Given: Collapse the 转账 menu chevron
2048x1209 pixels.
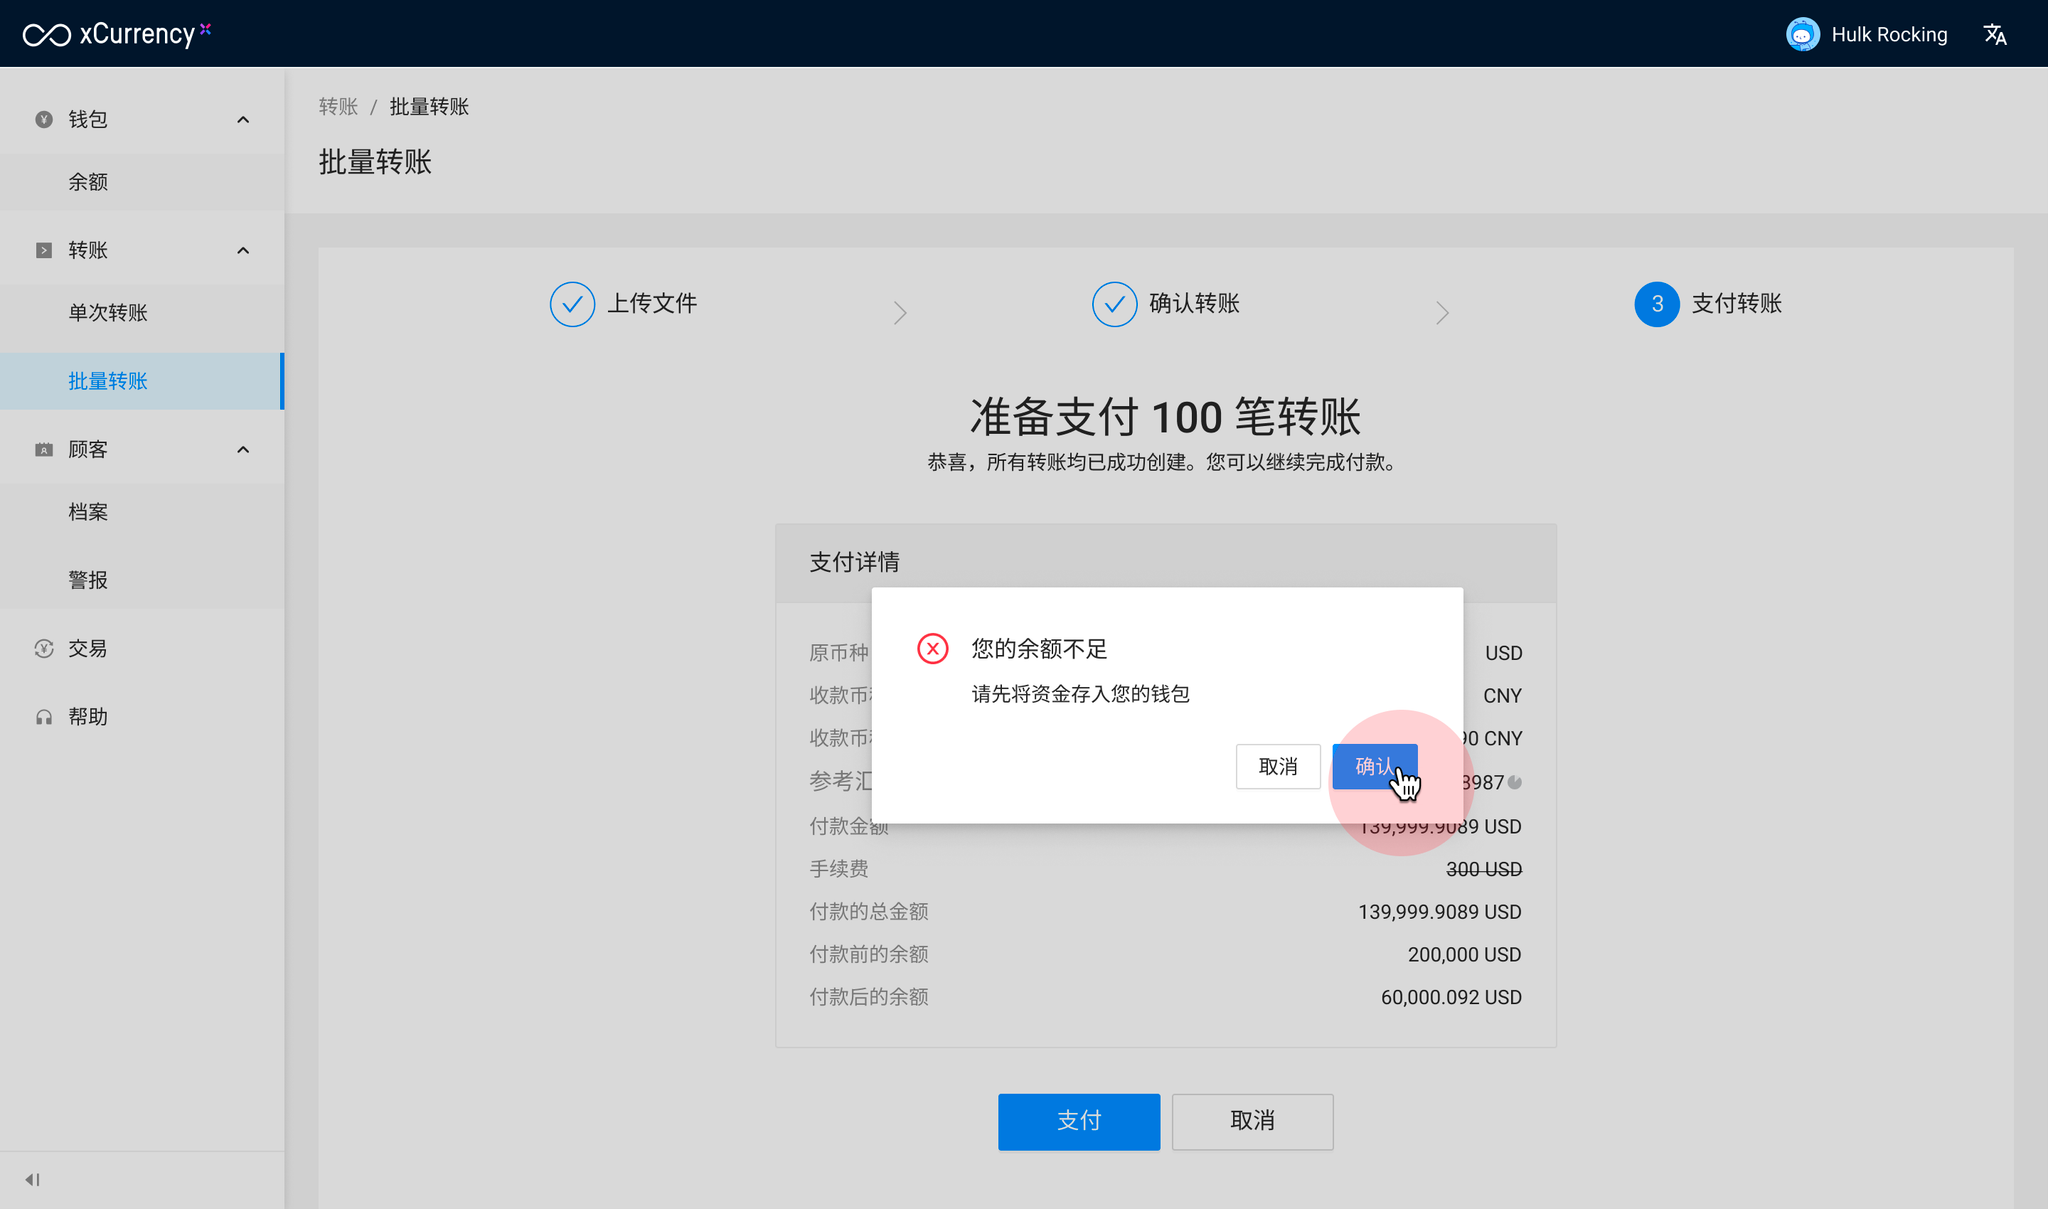Looking at the screenshot, I should click(243, 250).
